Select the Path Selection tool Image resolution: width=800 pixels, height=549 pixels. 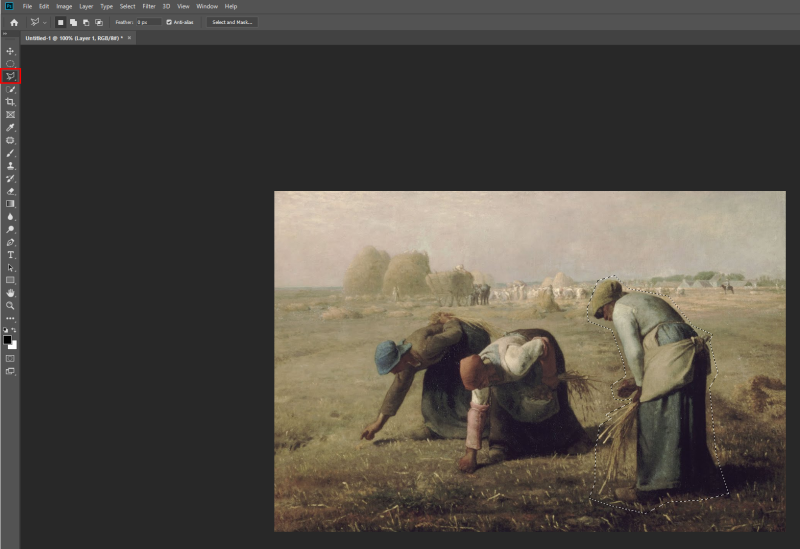pos(10,267)
